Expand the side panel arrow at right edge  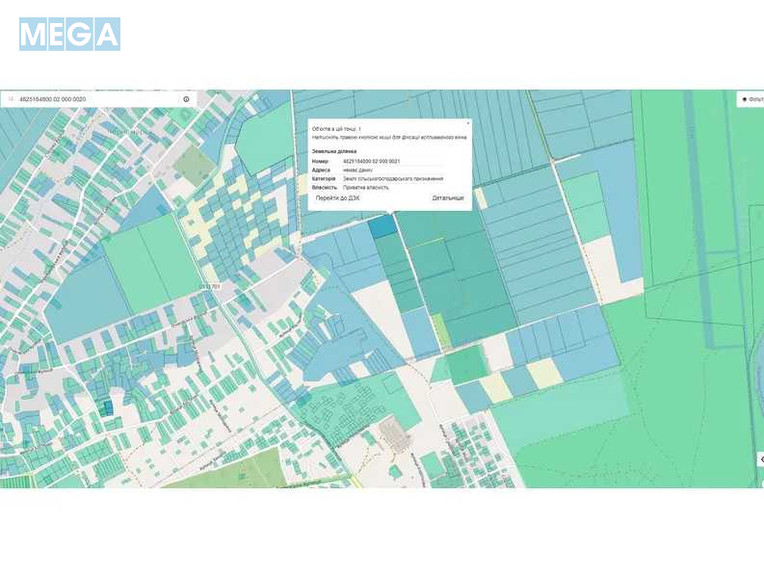point(759,459)
